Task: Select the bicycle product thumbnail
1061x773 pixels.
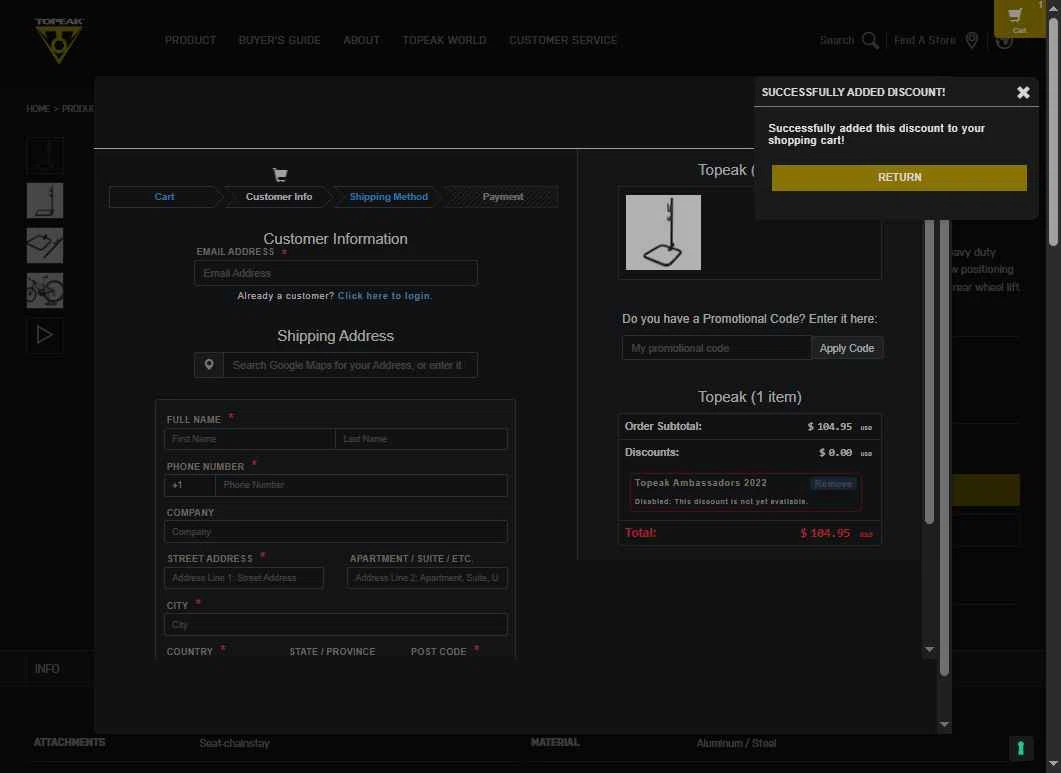Action: tap(45, 290)
